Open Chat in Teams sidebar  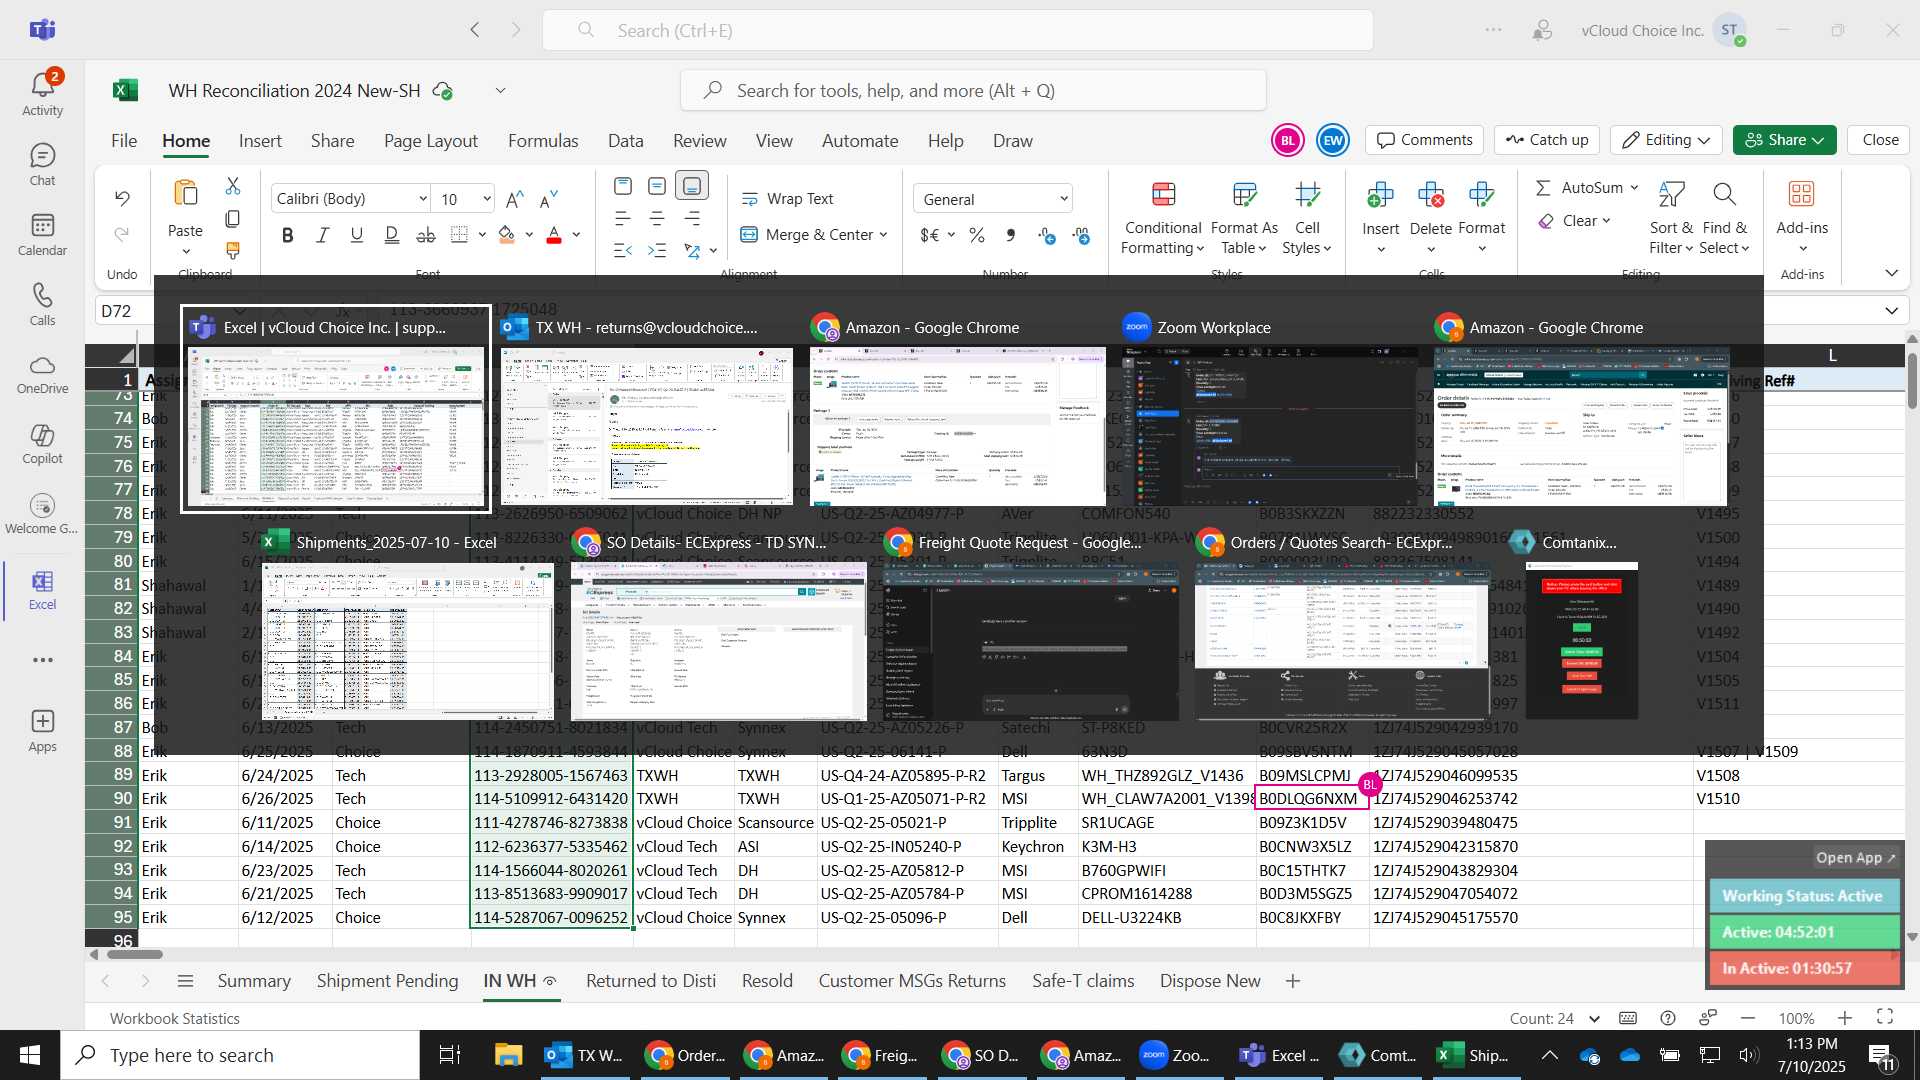tap(42, 165)
